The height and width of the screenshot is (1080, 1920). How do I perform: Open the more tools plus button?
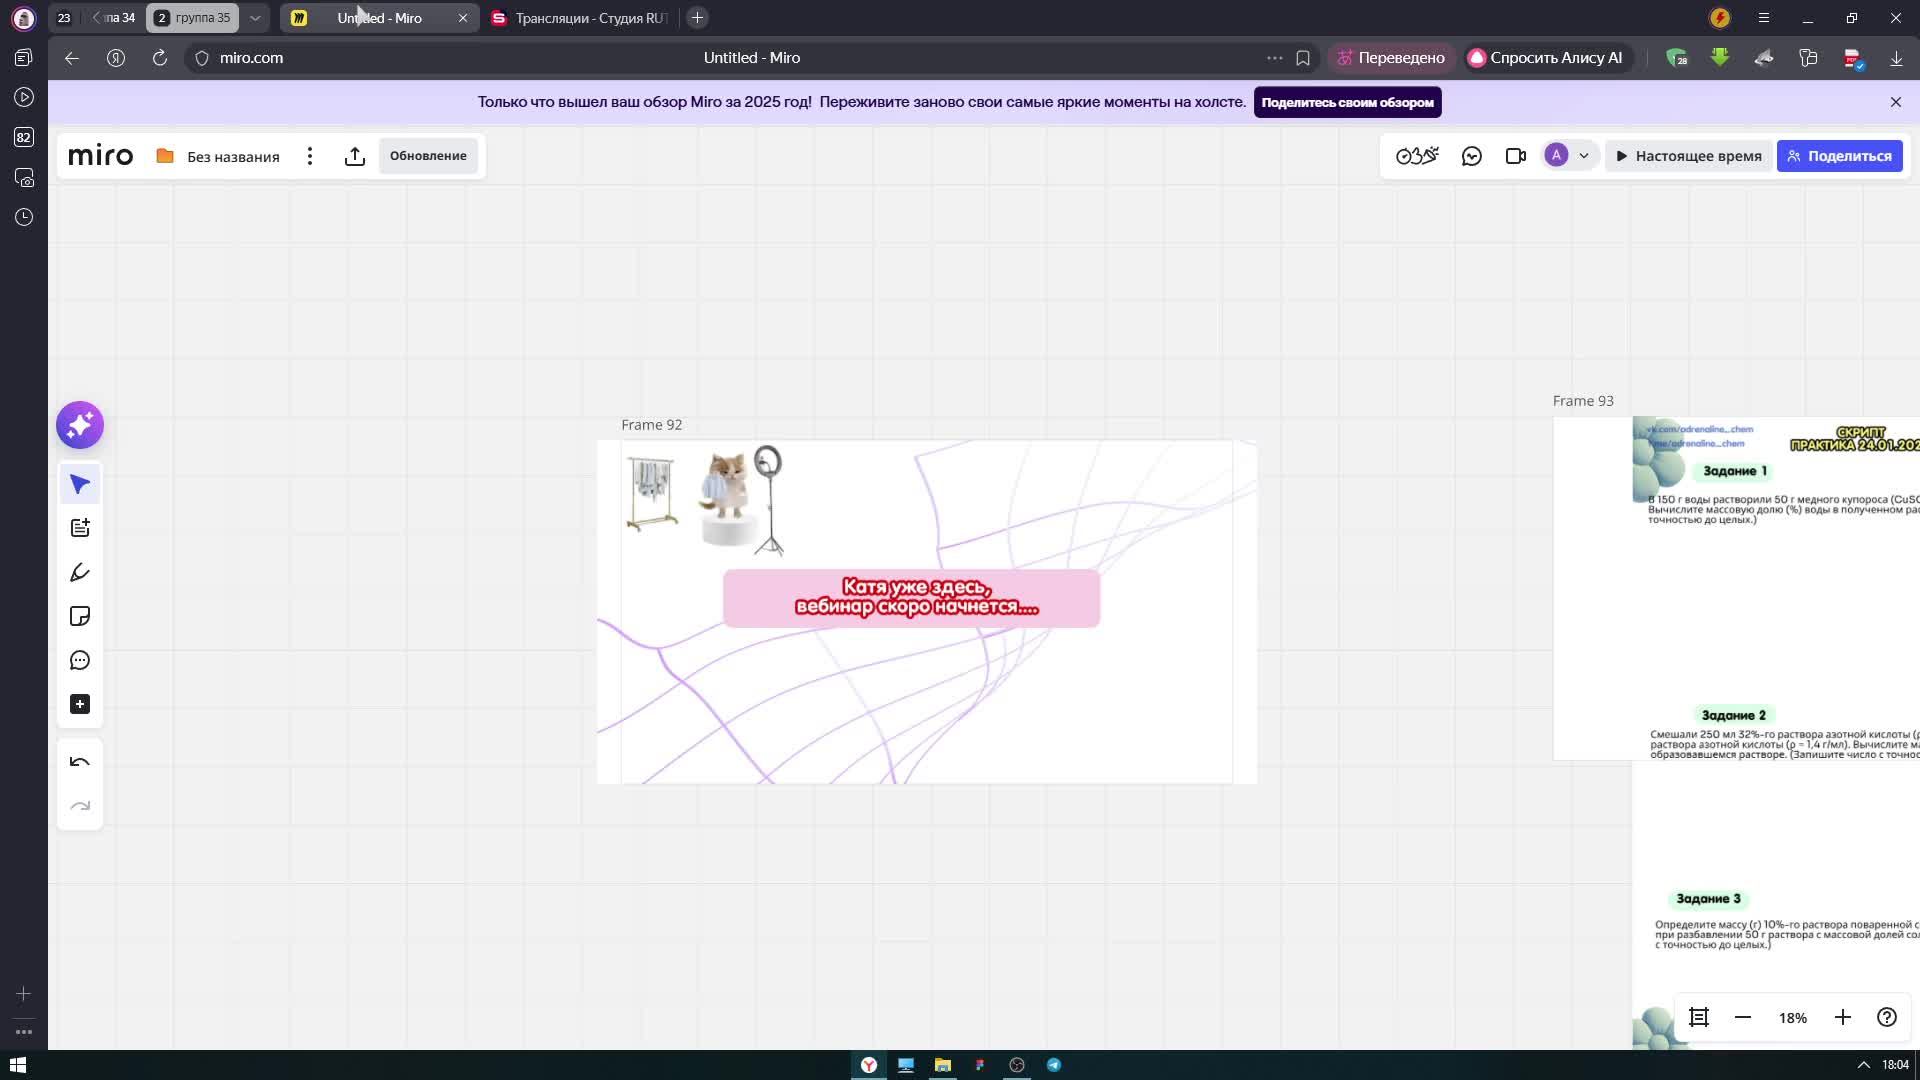[80, 704]
